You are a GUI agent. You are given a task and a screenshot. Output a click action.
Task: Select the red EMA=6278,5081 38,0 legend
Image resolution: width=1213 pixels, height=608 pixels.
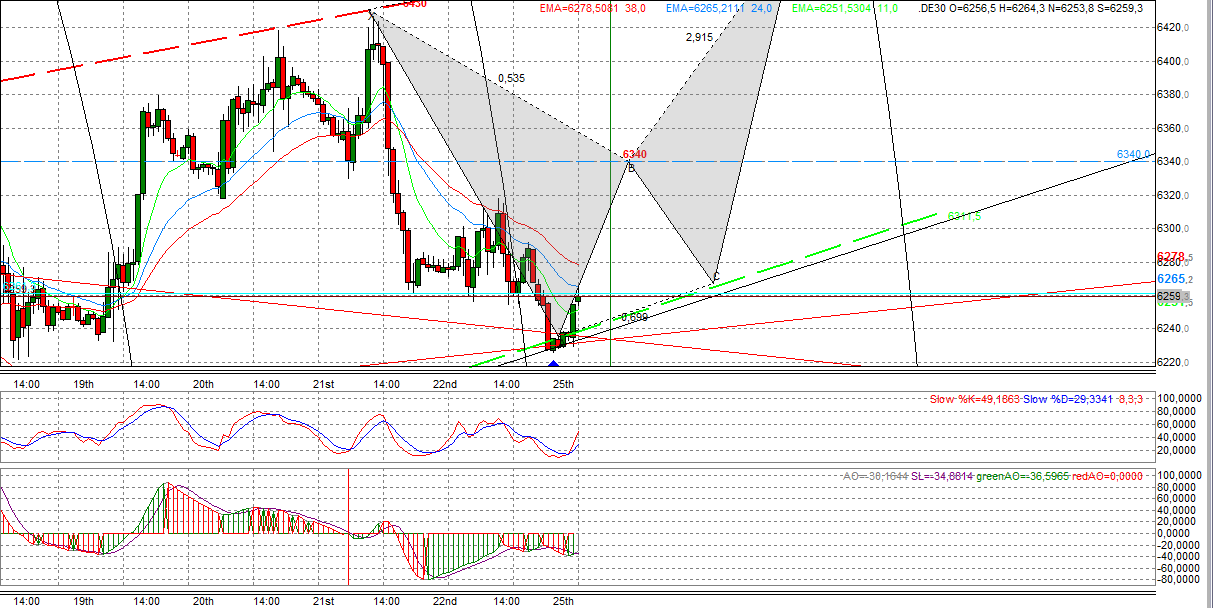point(594,8)
